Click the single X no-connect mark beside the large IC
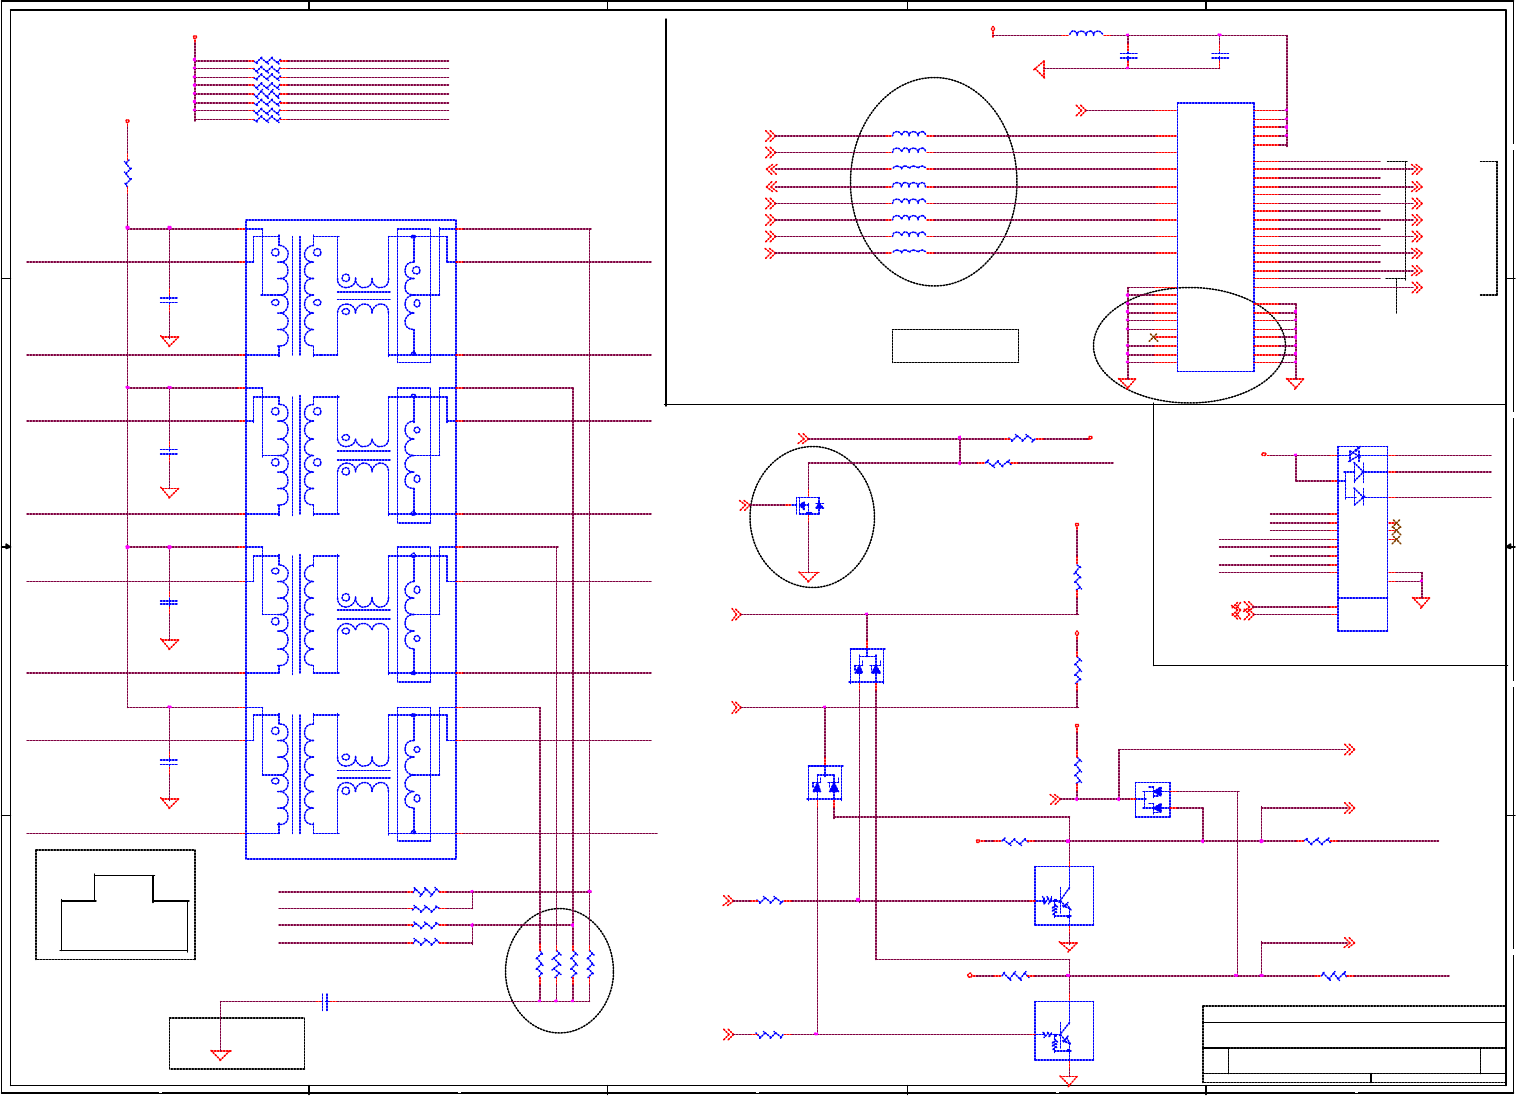The height and width of the screenshot is (1096, 1516). coord(1153,338)
